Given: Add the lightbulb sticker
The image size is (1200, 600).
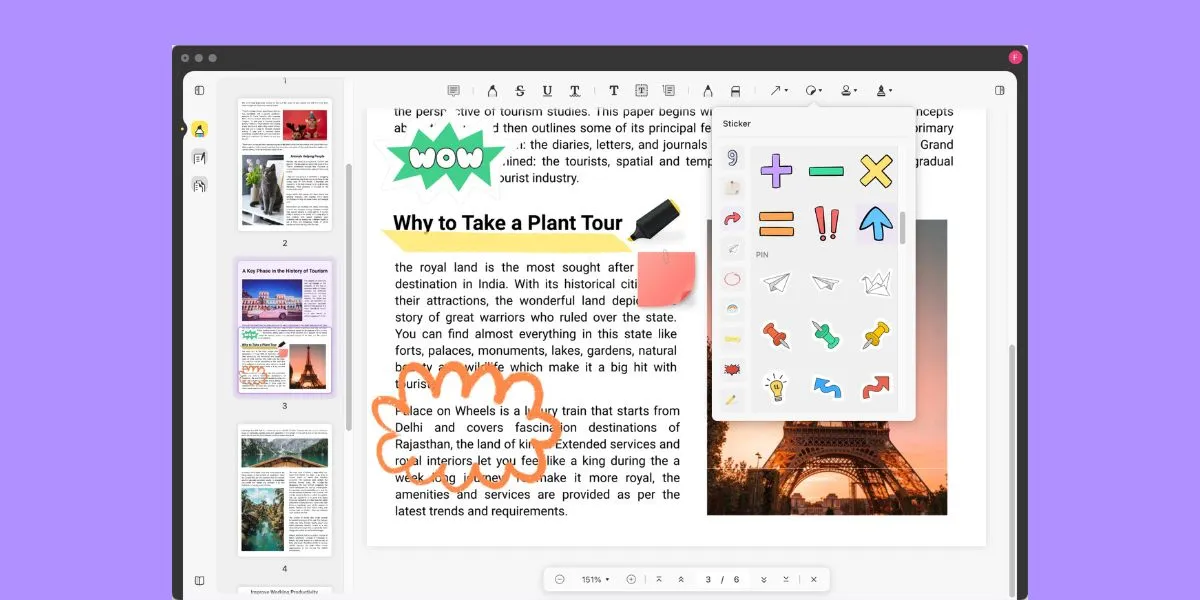Looking at the screenshot, I should (x=776, y=386).
